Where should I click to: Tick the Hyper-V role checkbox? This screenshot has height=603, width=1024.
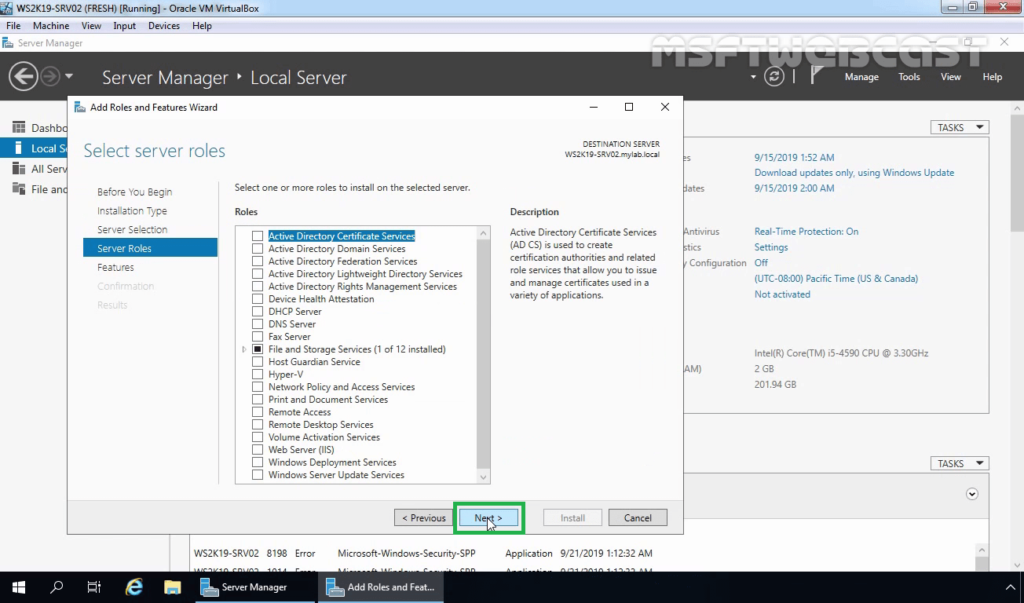[x=257, y=374]
